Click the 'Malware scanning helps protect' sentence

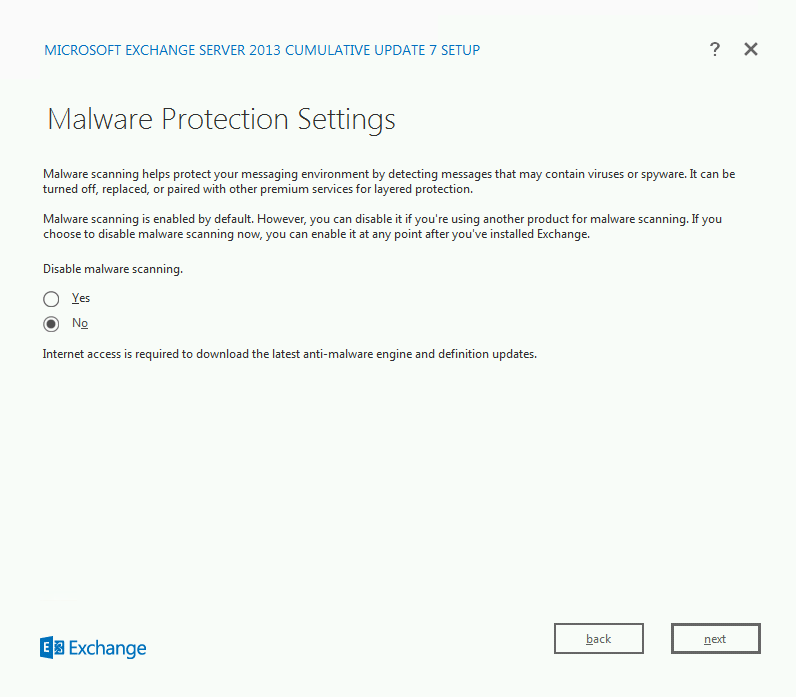(389, 174)
